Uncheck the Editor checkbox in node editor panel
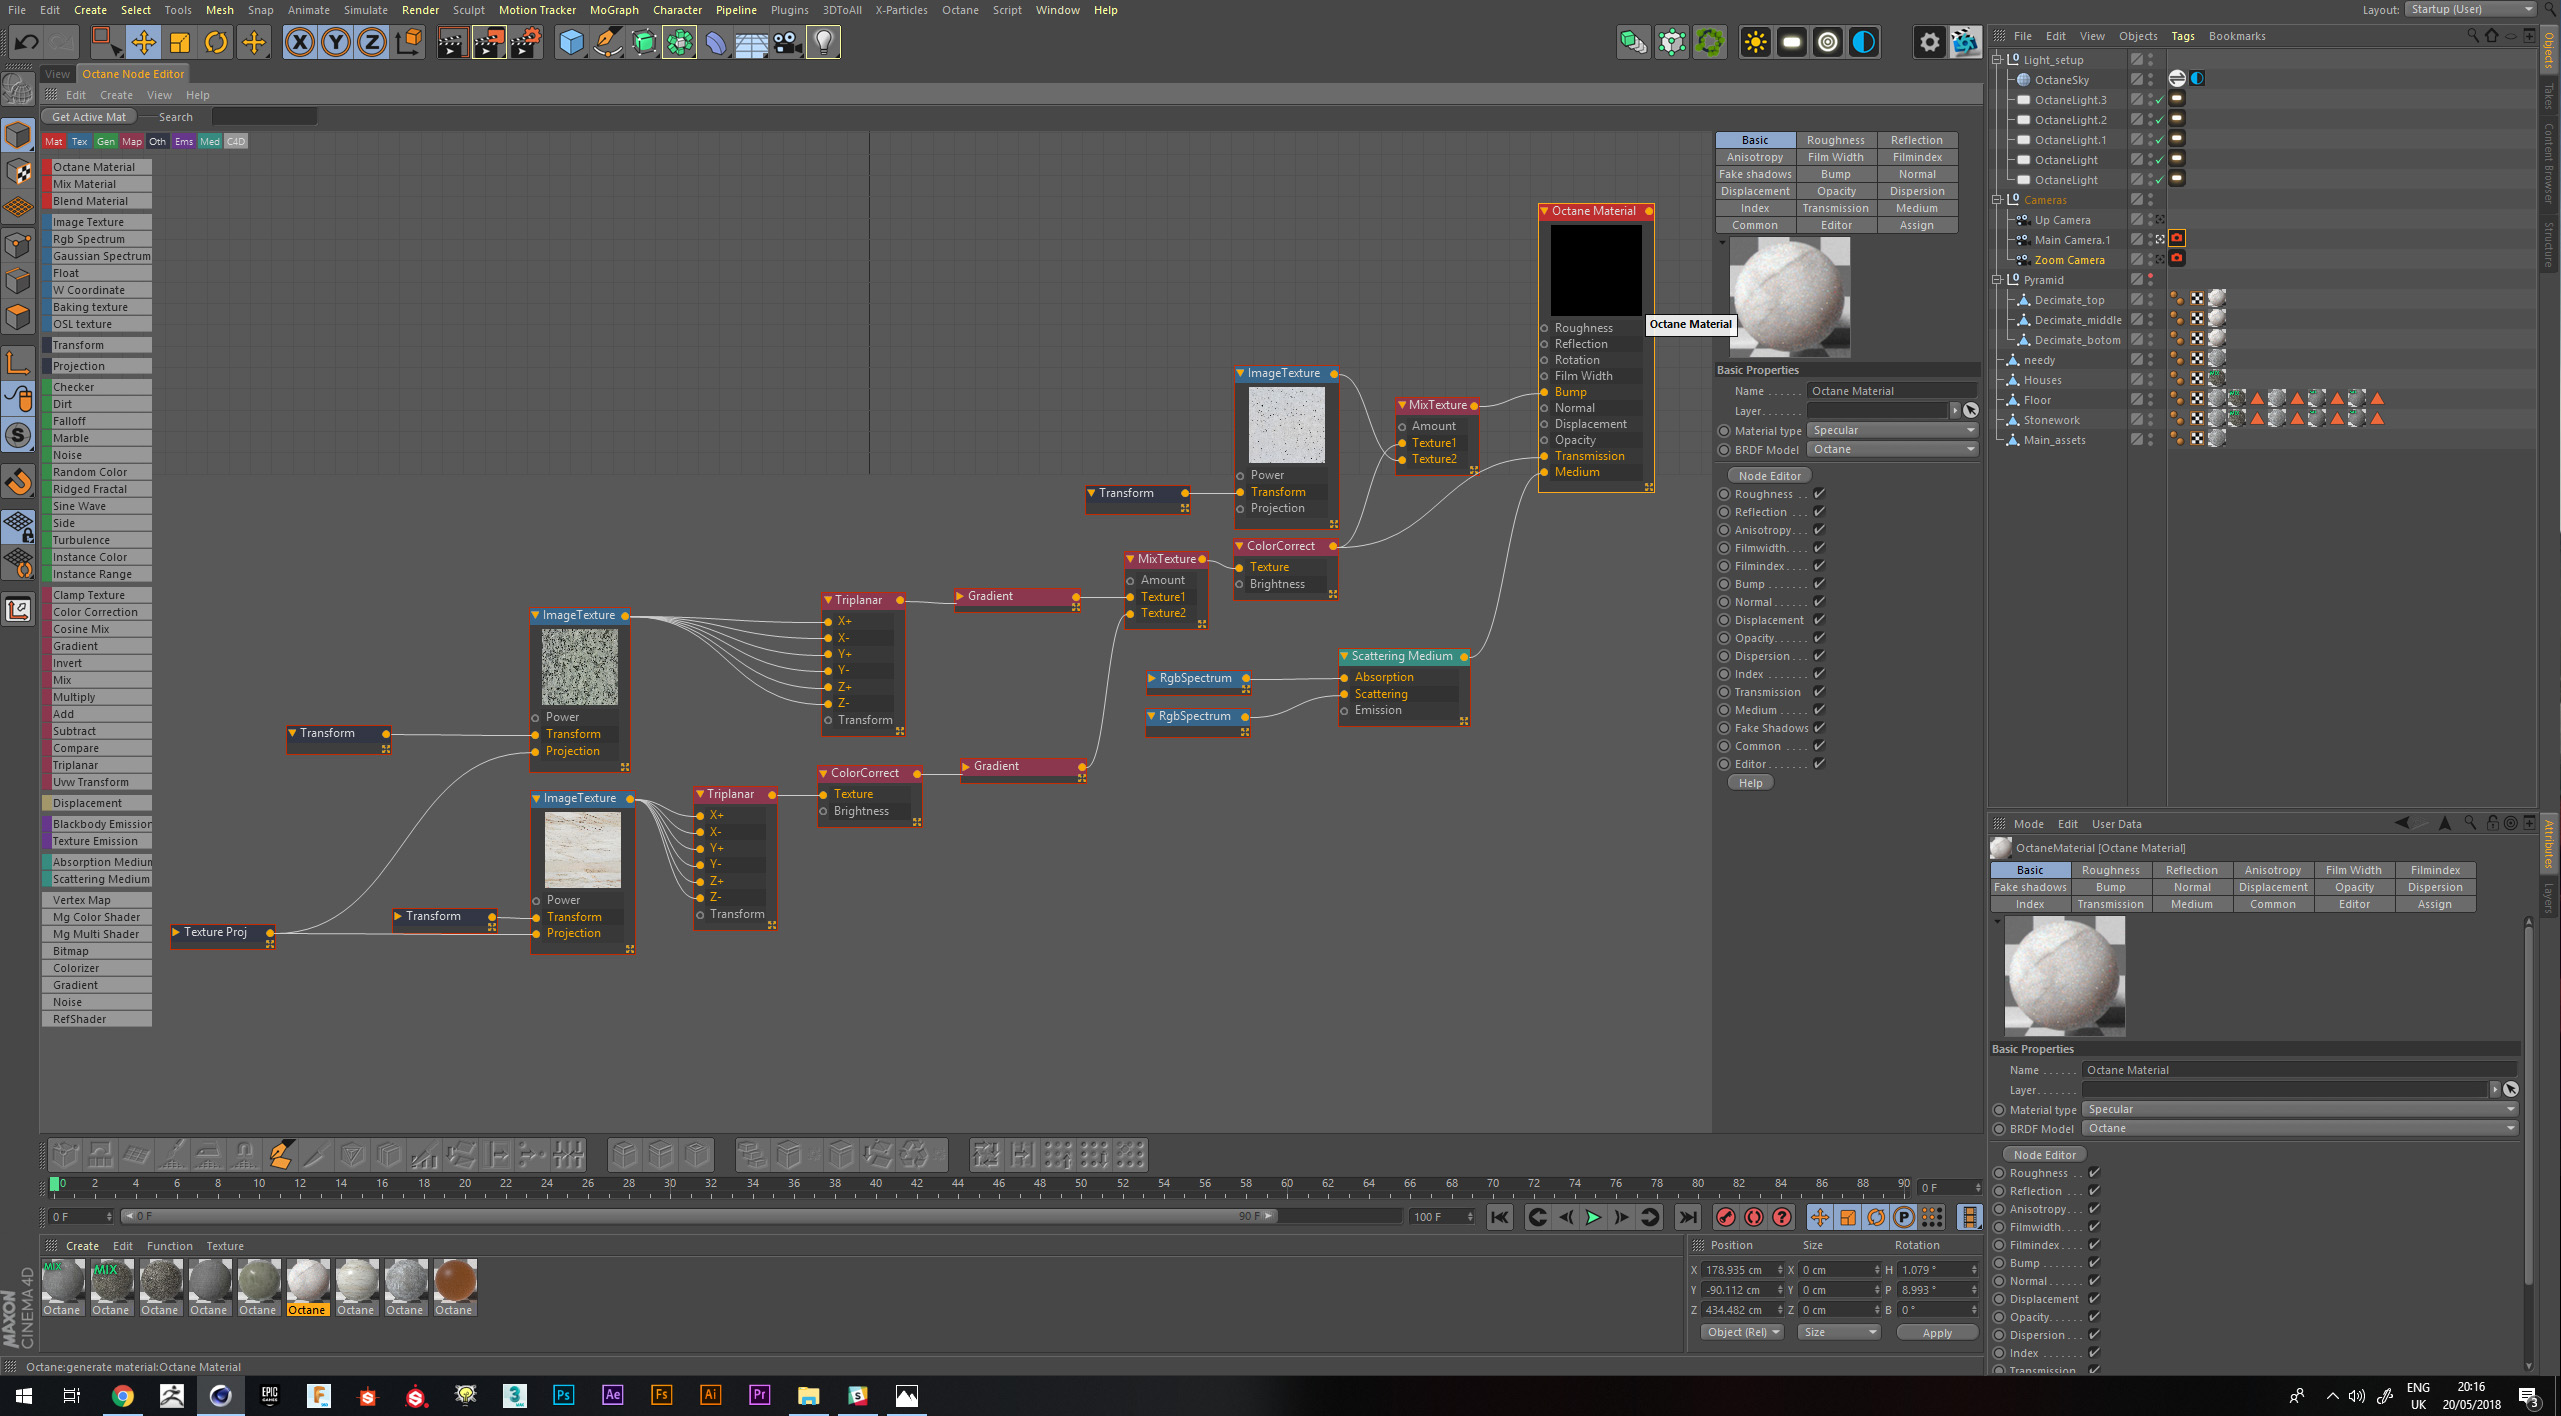The image size is (2561, 1416). pyautogui.click(x=1819, y=764)
